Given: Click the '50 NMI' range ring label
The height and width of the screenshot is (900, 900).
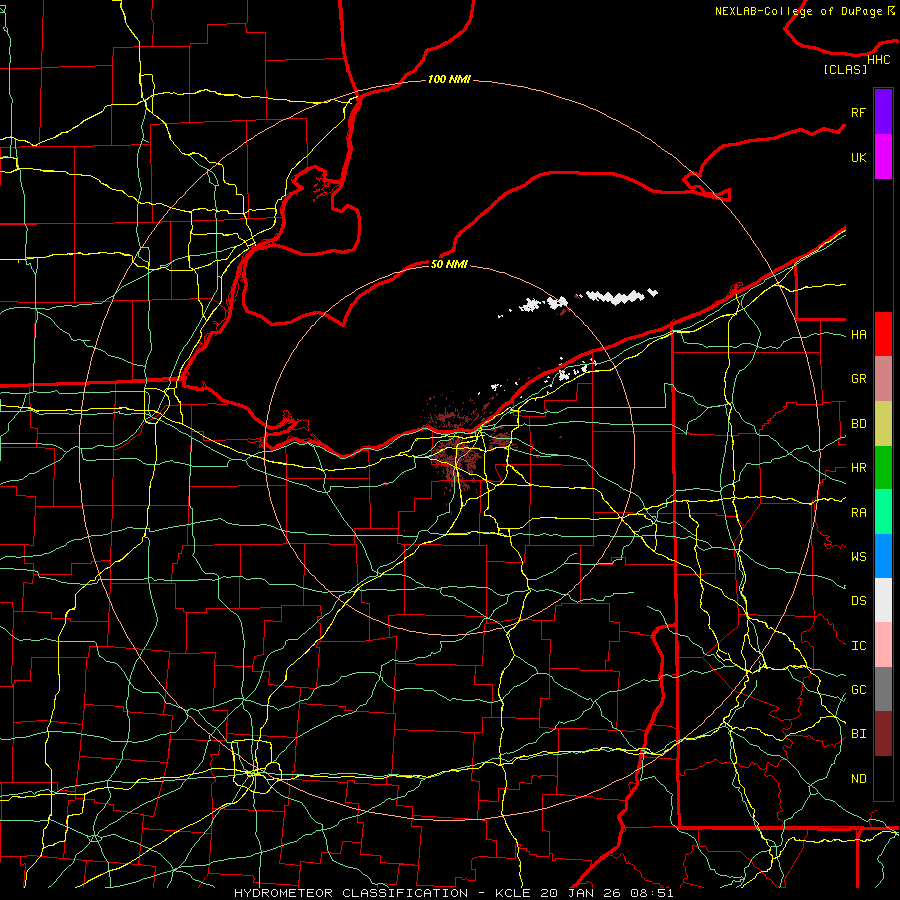Looking at the screenshot, I should point(449,264).
